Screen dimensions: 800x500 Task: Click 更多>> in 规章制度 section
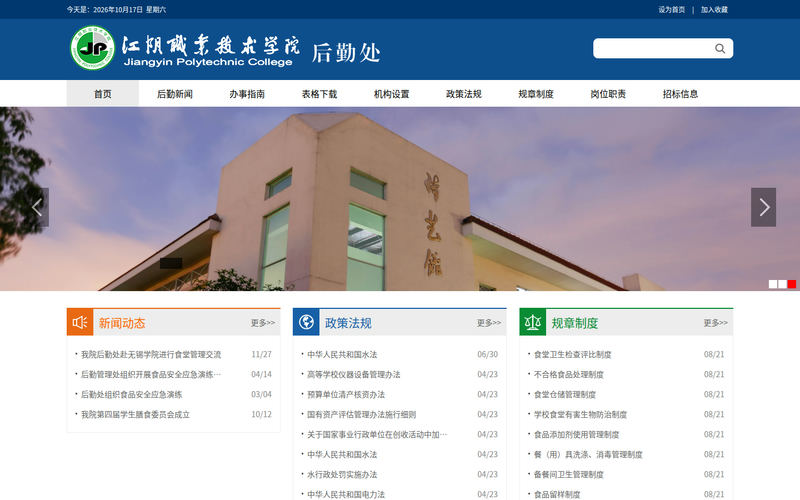pyautogui.click(x=715, y=323)
